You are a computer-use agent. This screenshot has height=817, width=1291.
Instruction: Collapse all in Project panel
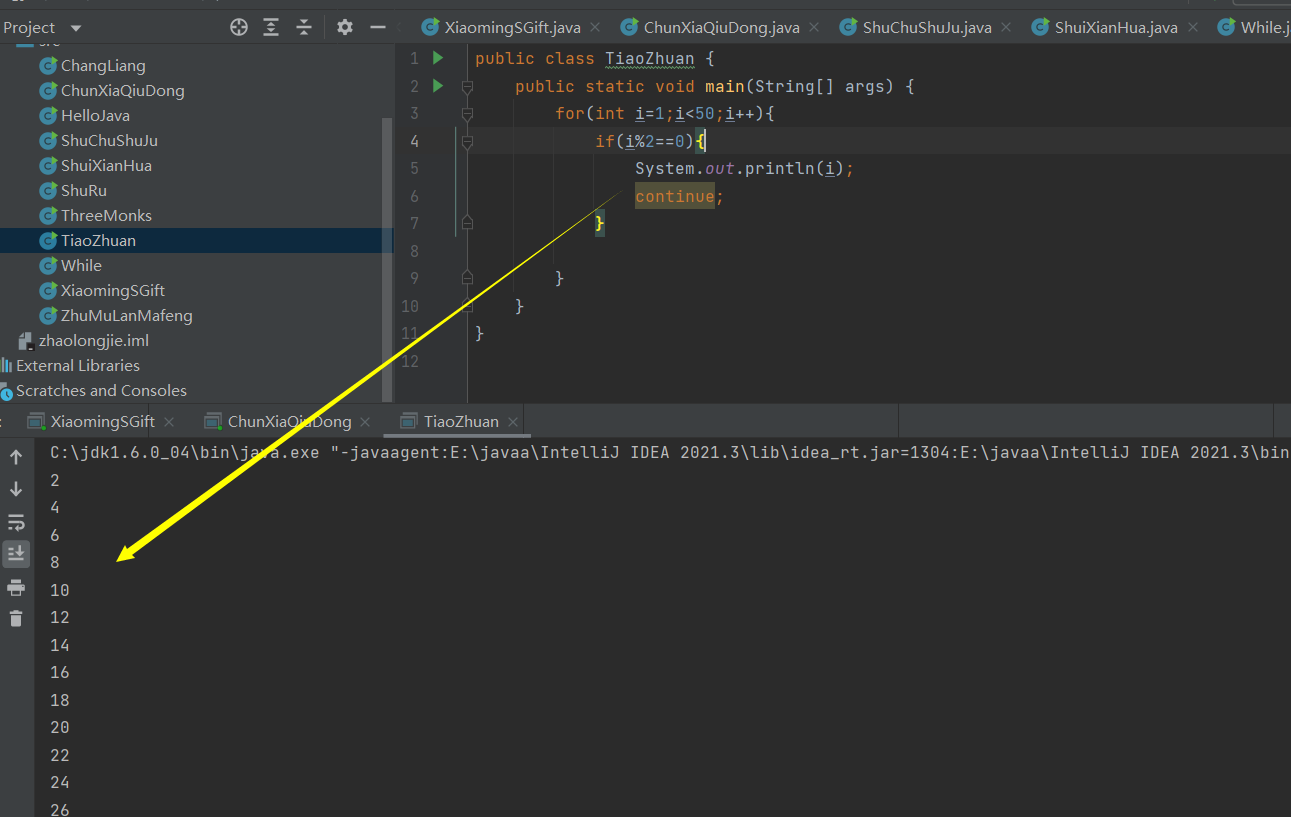pyautogui.click(x=303, y=27)
